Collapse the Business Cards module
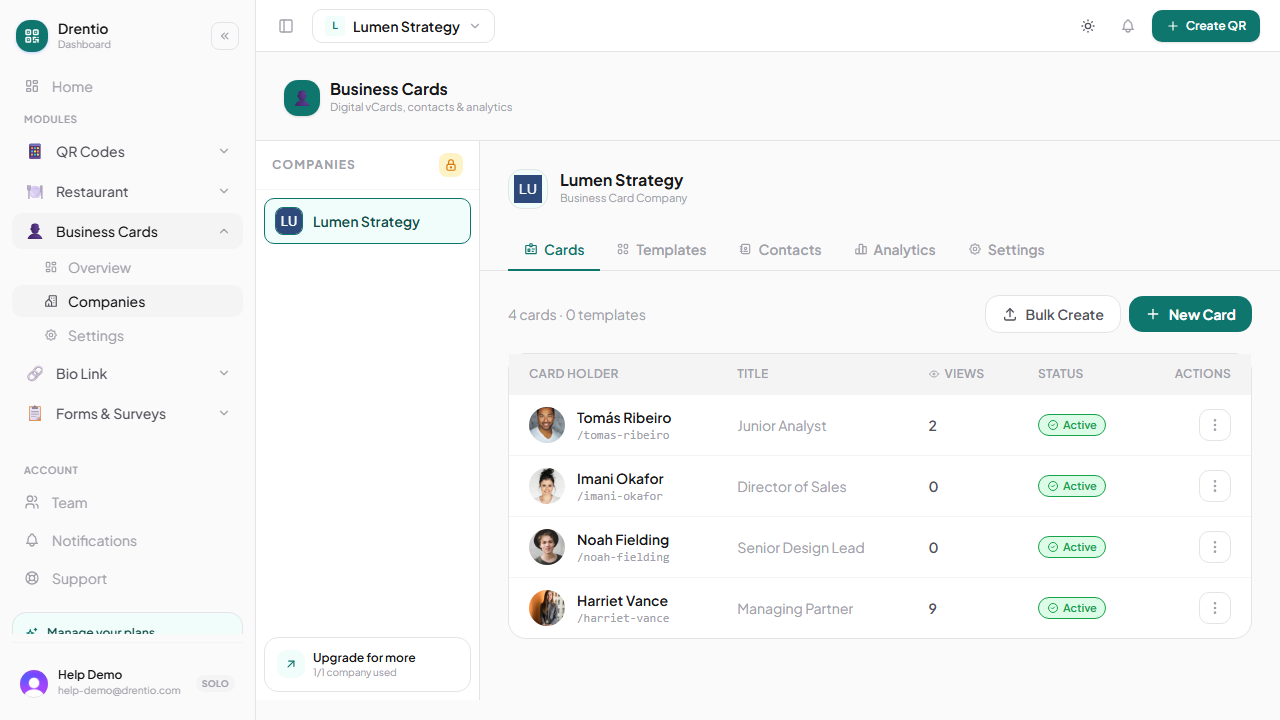 (x=127, y=232)
